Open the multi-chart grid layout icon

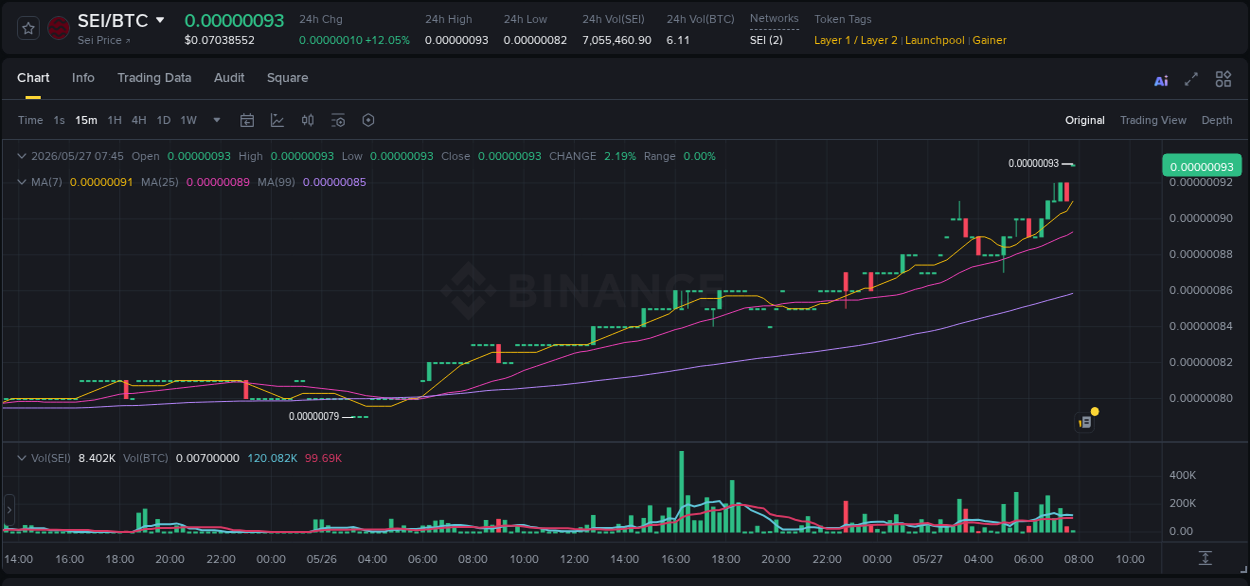pyautogui.click(x=1223, y=79)
